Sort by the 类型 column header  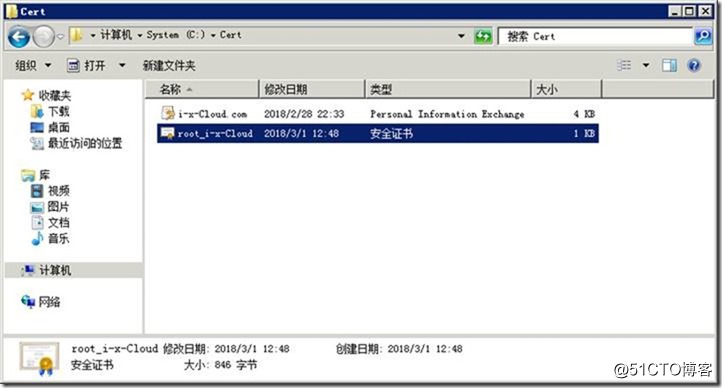(448, 89)
